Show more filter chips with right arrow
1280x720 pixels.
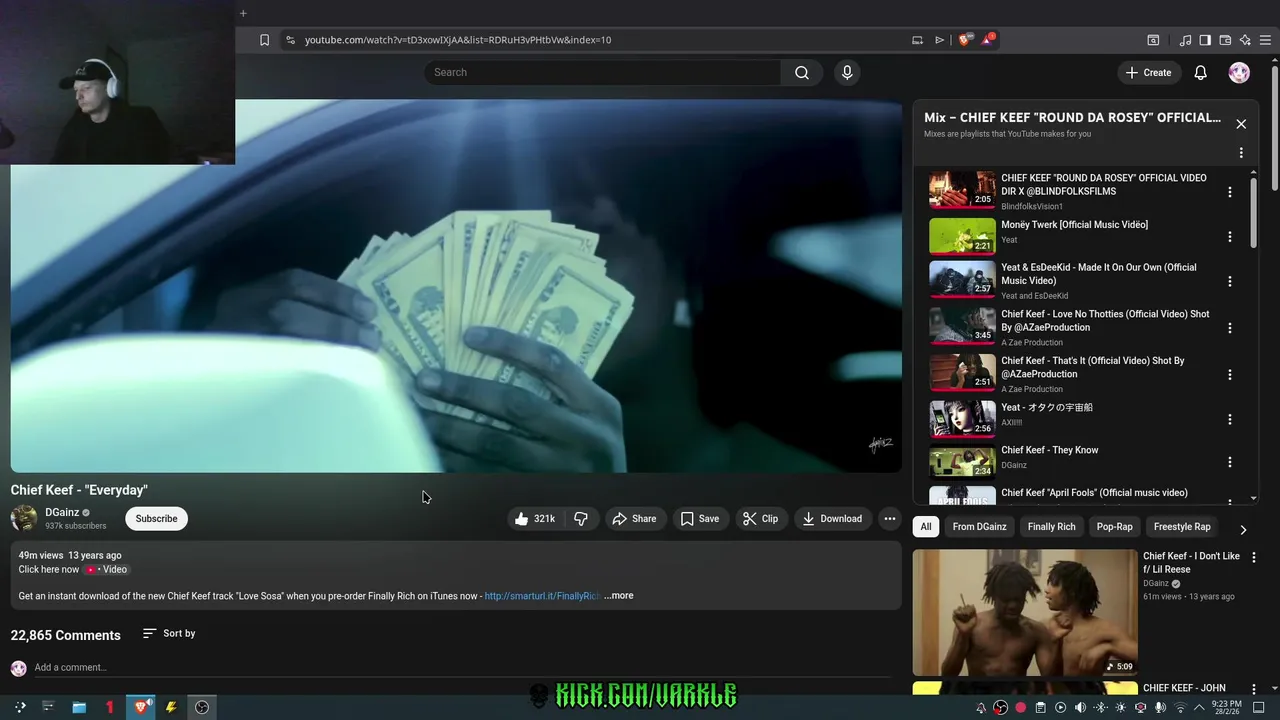click(x=1243, y=529)
